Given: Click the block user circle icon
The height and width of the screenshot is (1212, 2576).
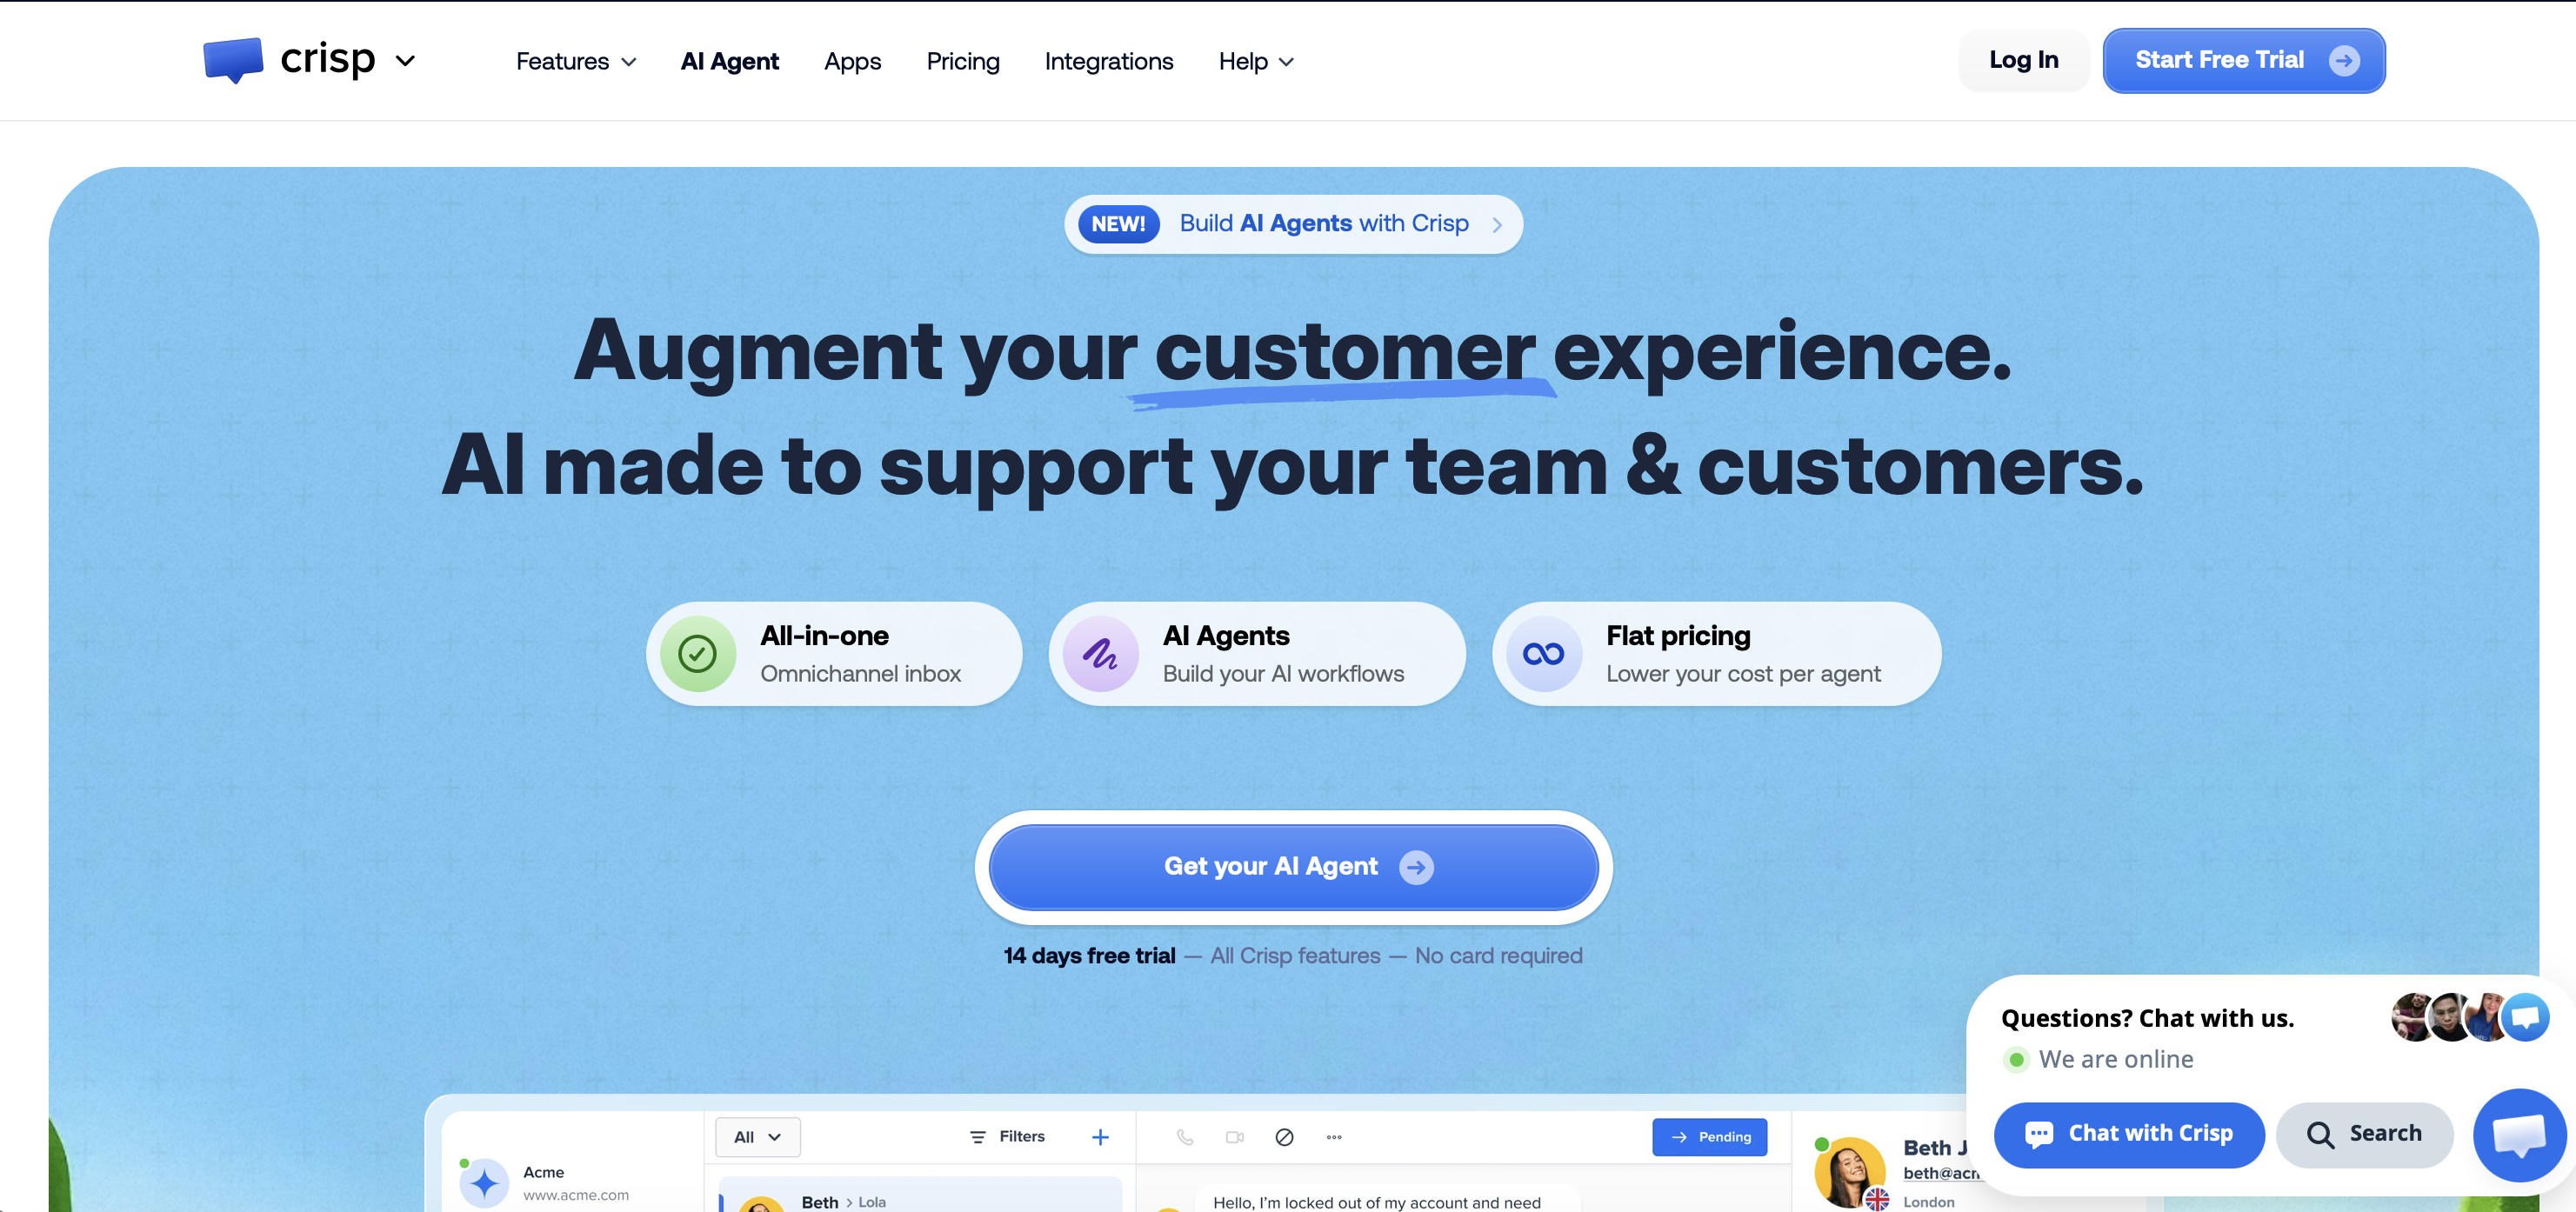Looking at the screenshot, I should (x=1284, y=1137).
